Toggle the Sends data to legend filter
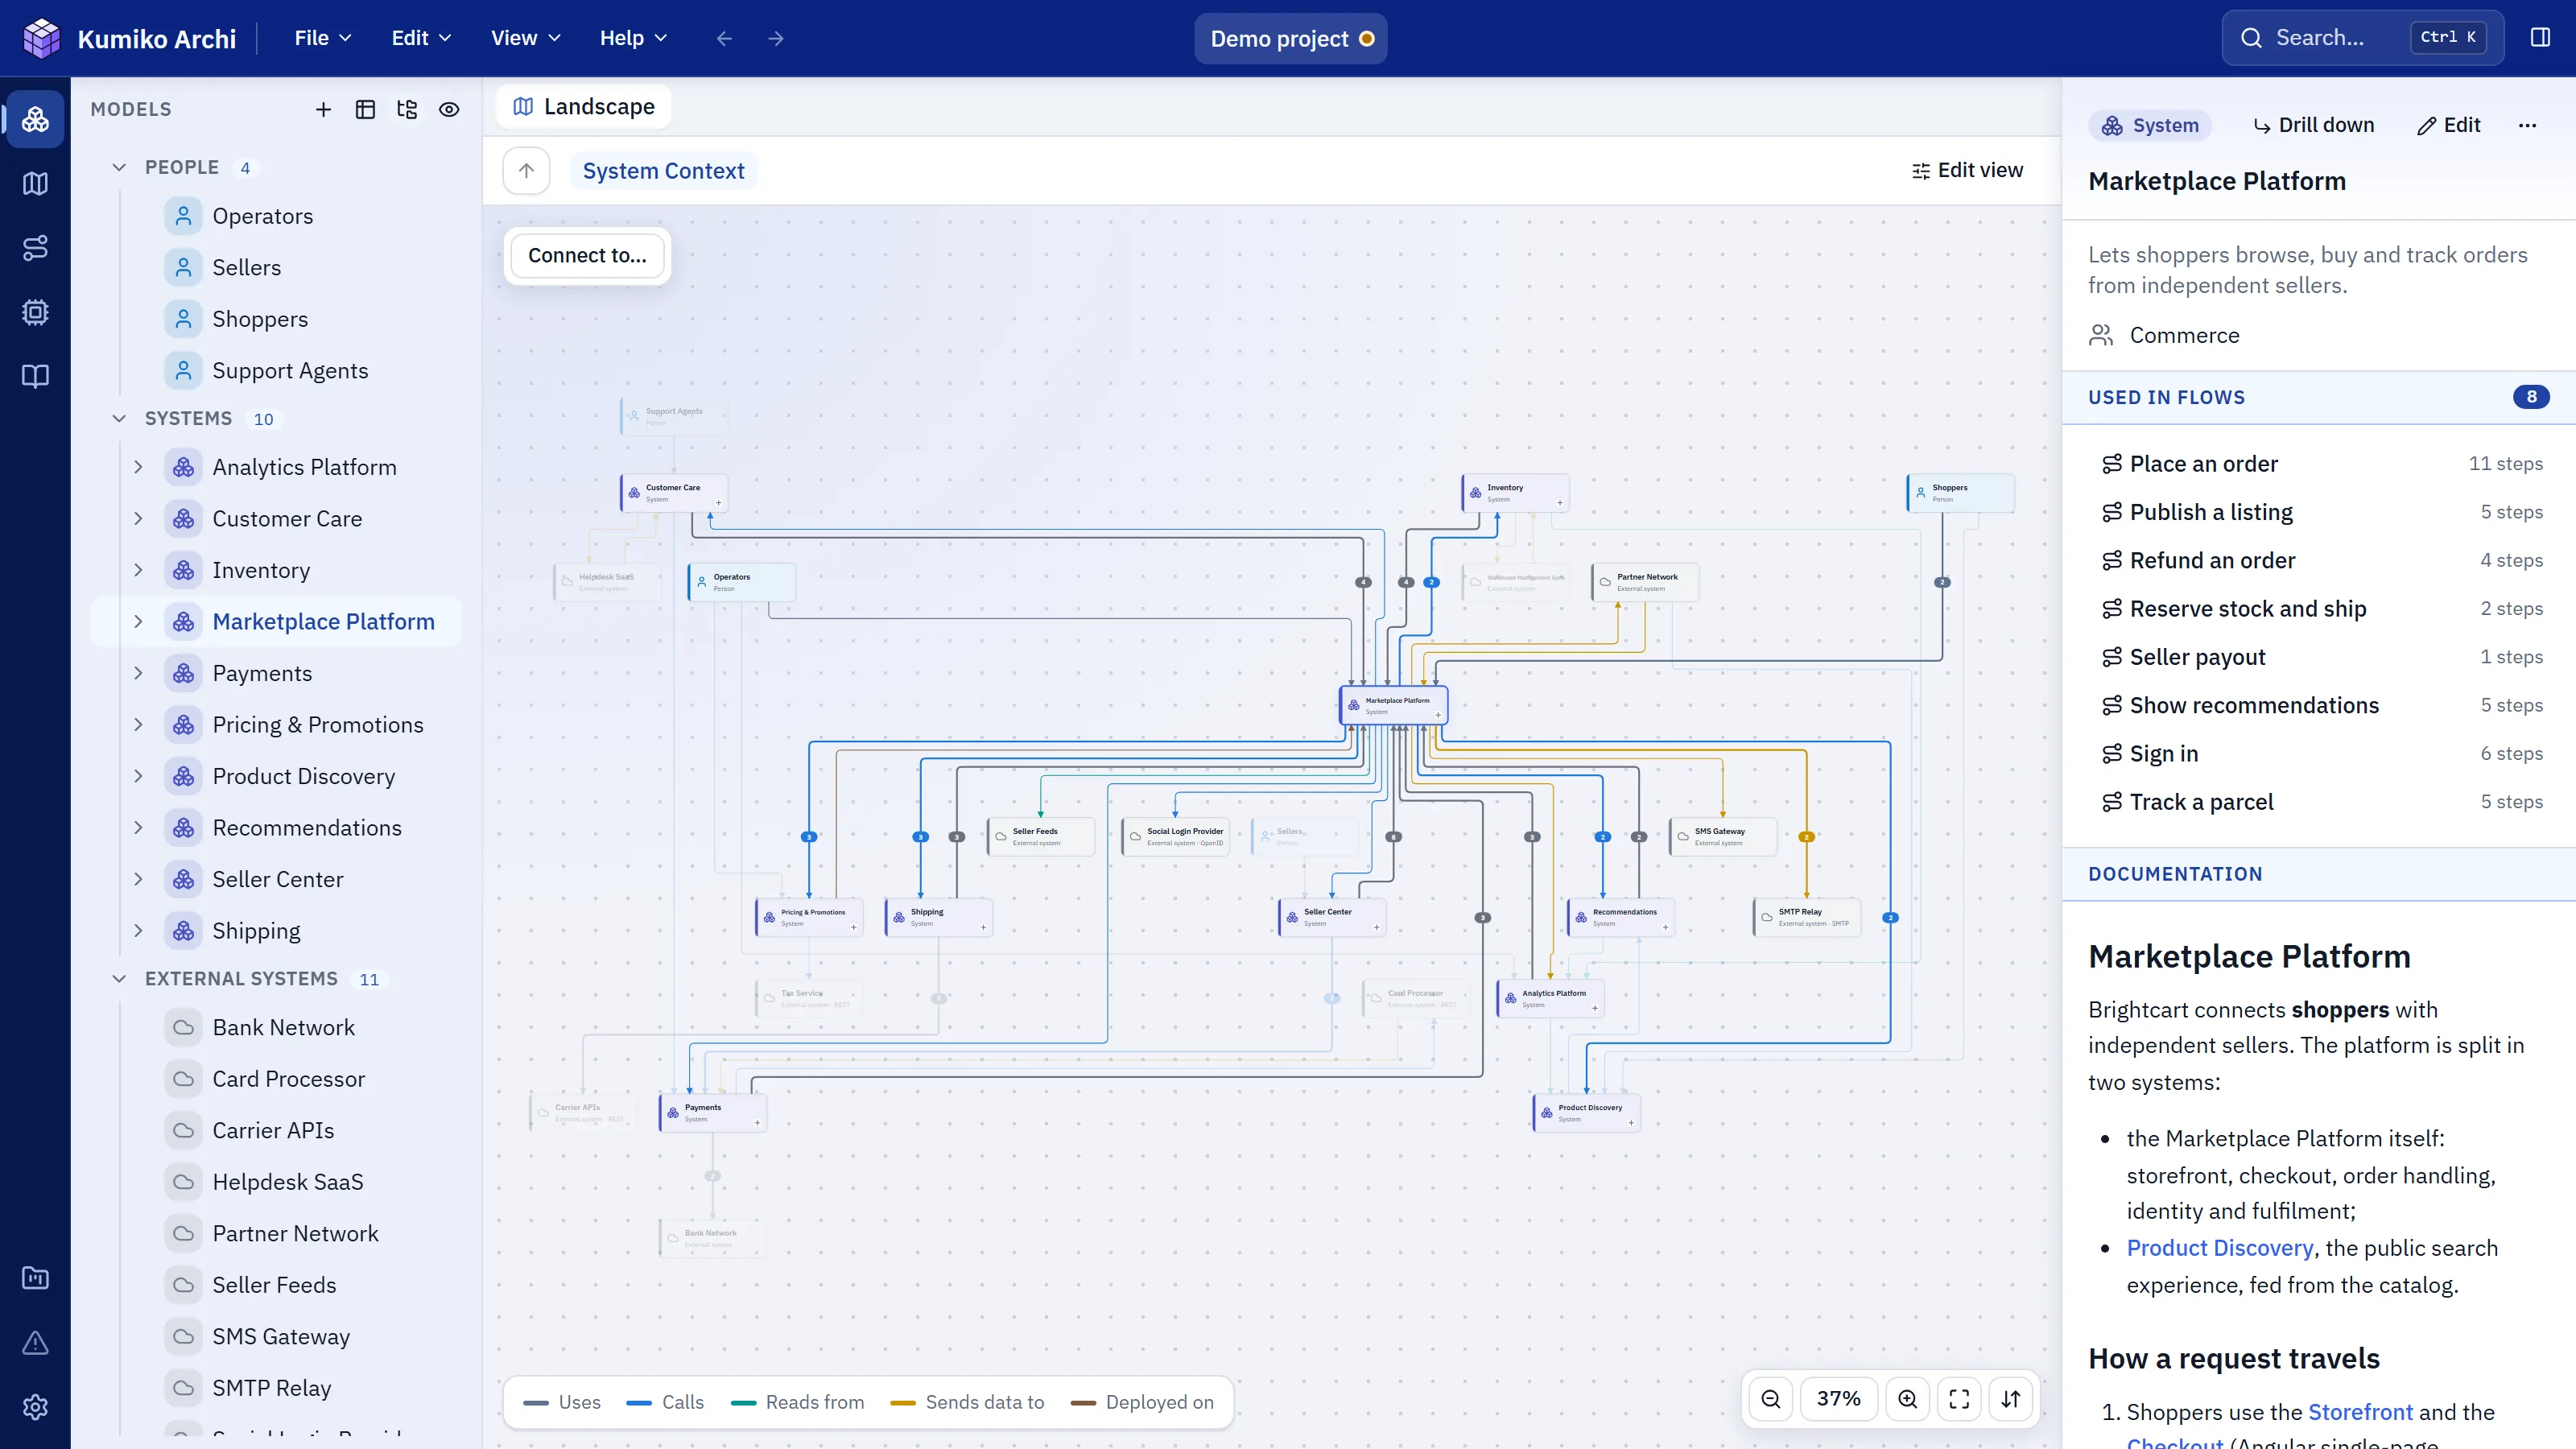 [967, 1402]
